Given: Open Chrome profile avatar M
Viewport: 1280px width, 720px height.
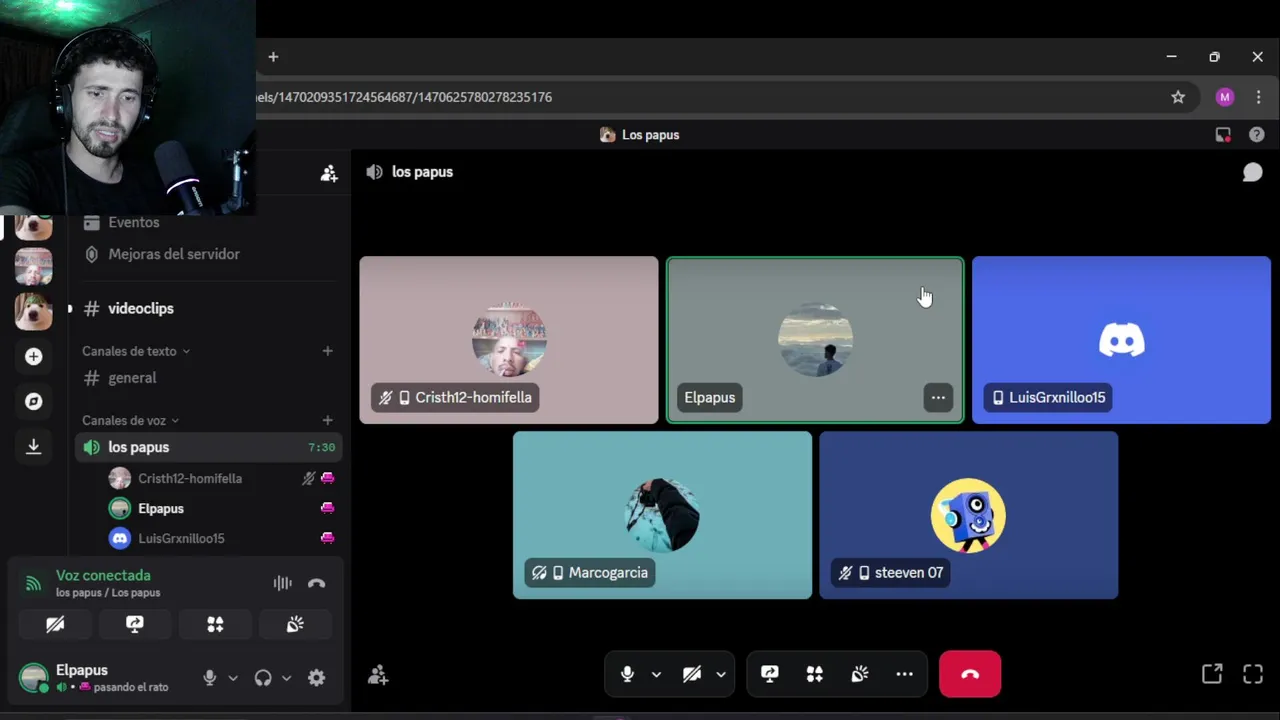Looking at the screenshot, I should point(1225,97).
